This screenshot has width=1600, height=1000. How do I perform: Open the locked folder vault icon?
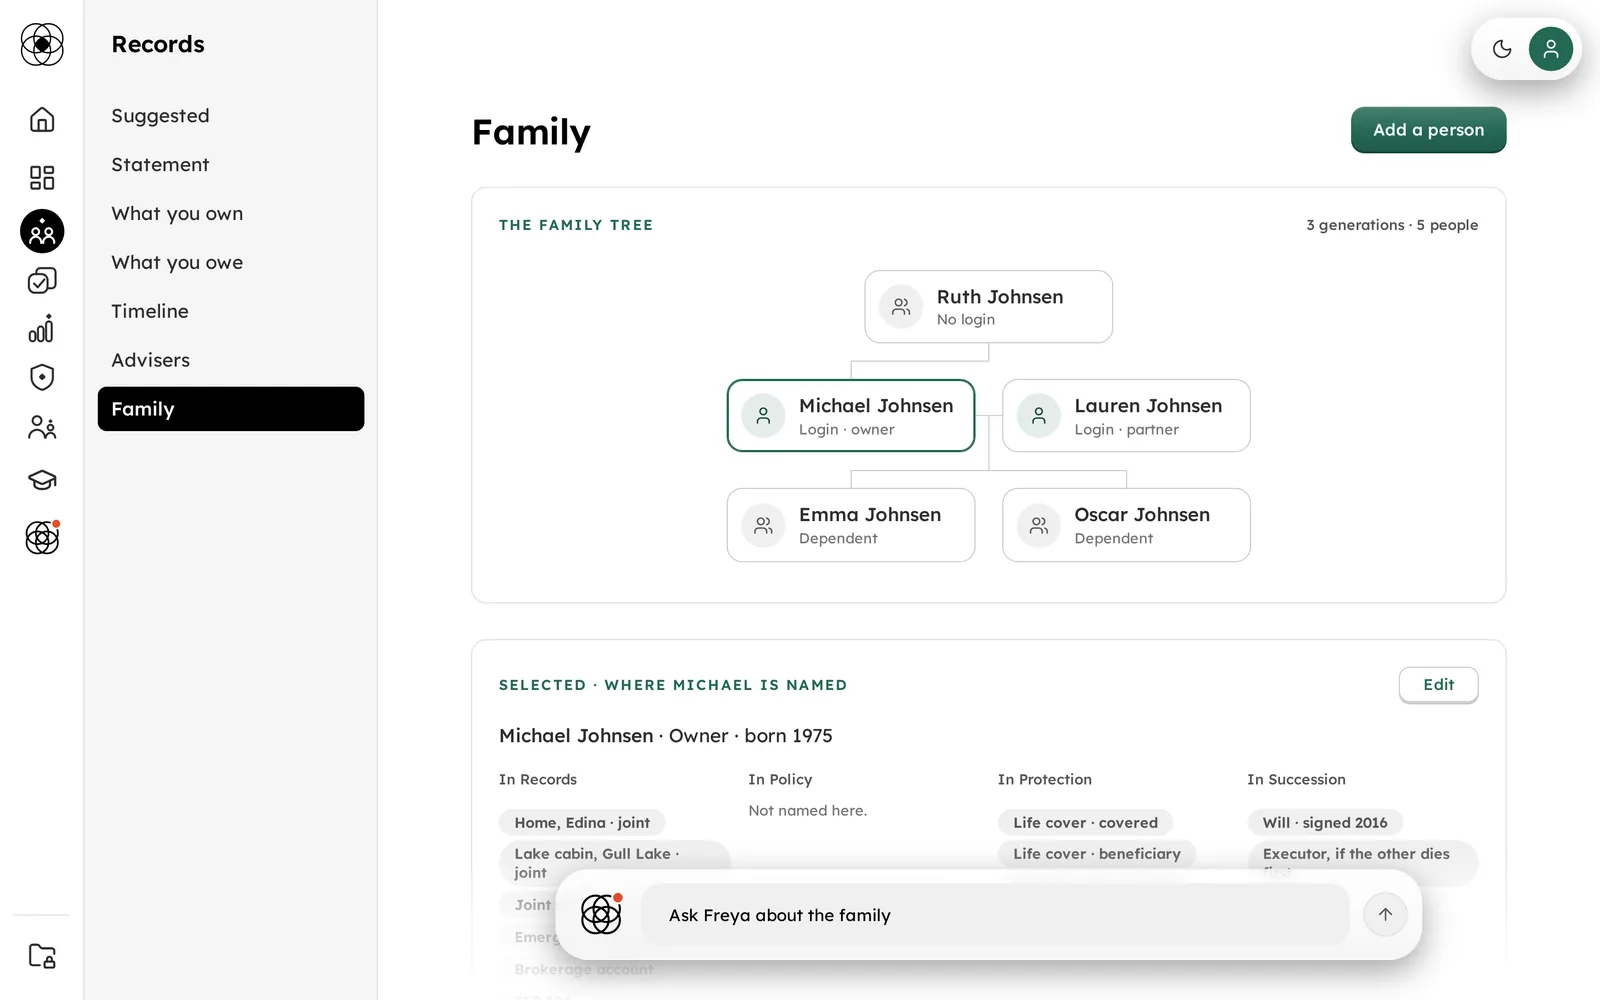pyautogui.click(x=42, y=956)
